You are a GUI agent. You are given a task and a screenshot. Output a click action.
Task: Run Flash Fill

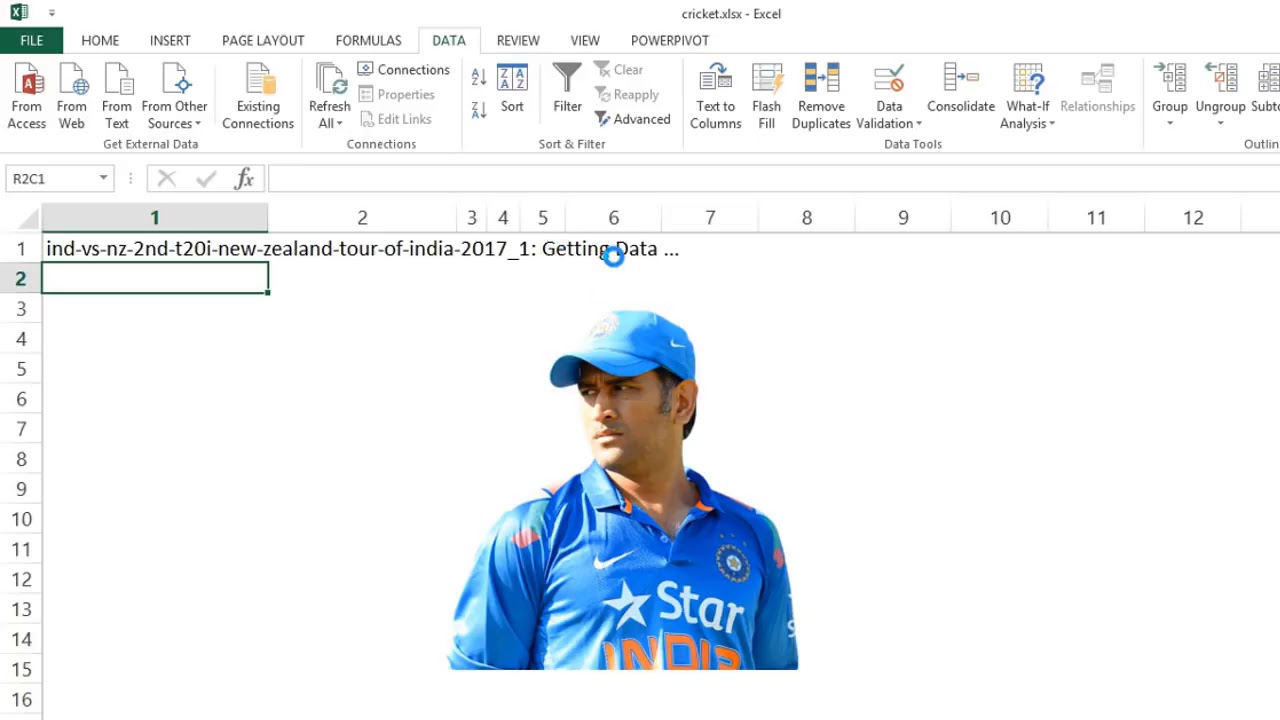point(767,96)
